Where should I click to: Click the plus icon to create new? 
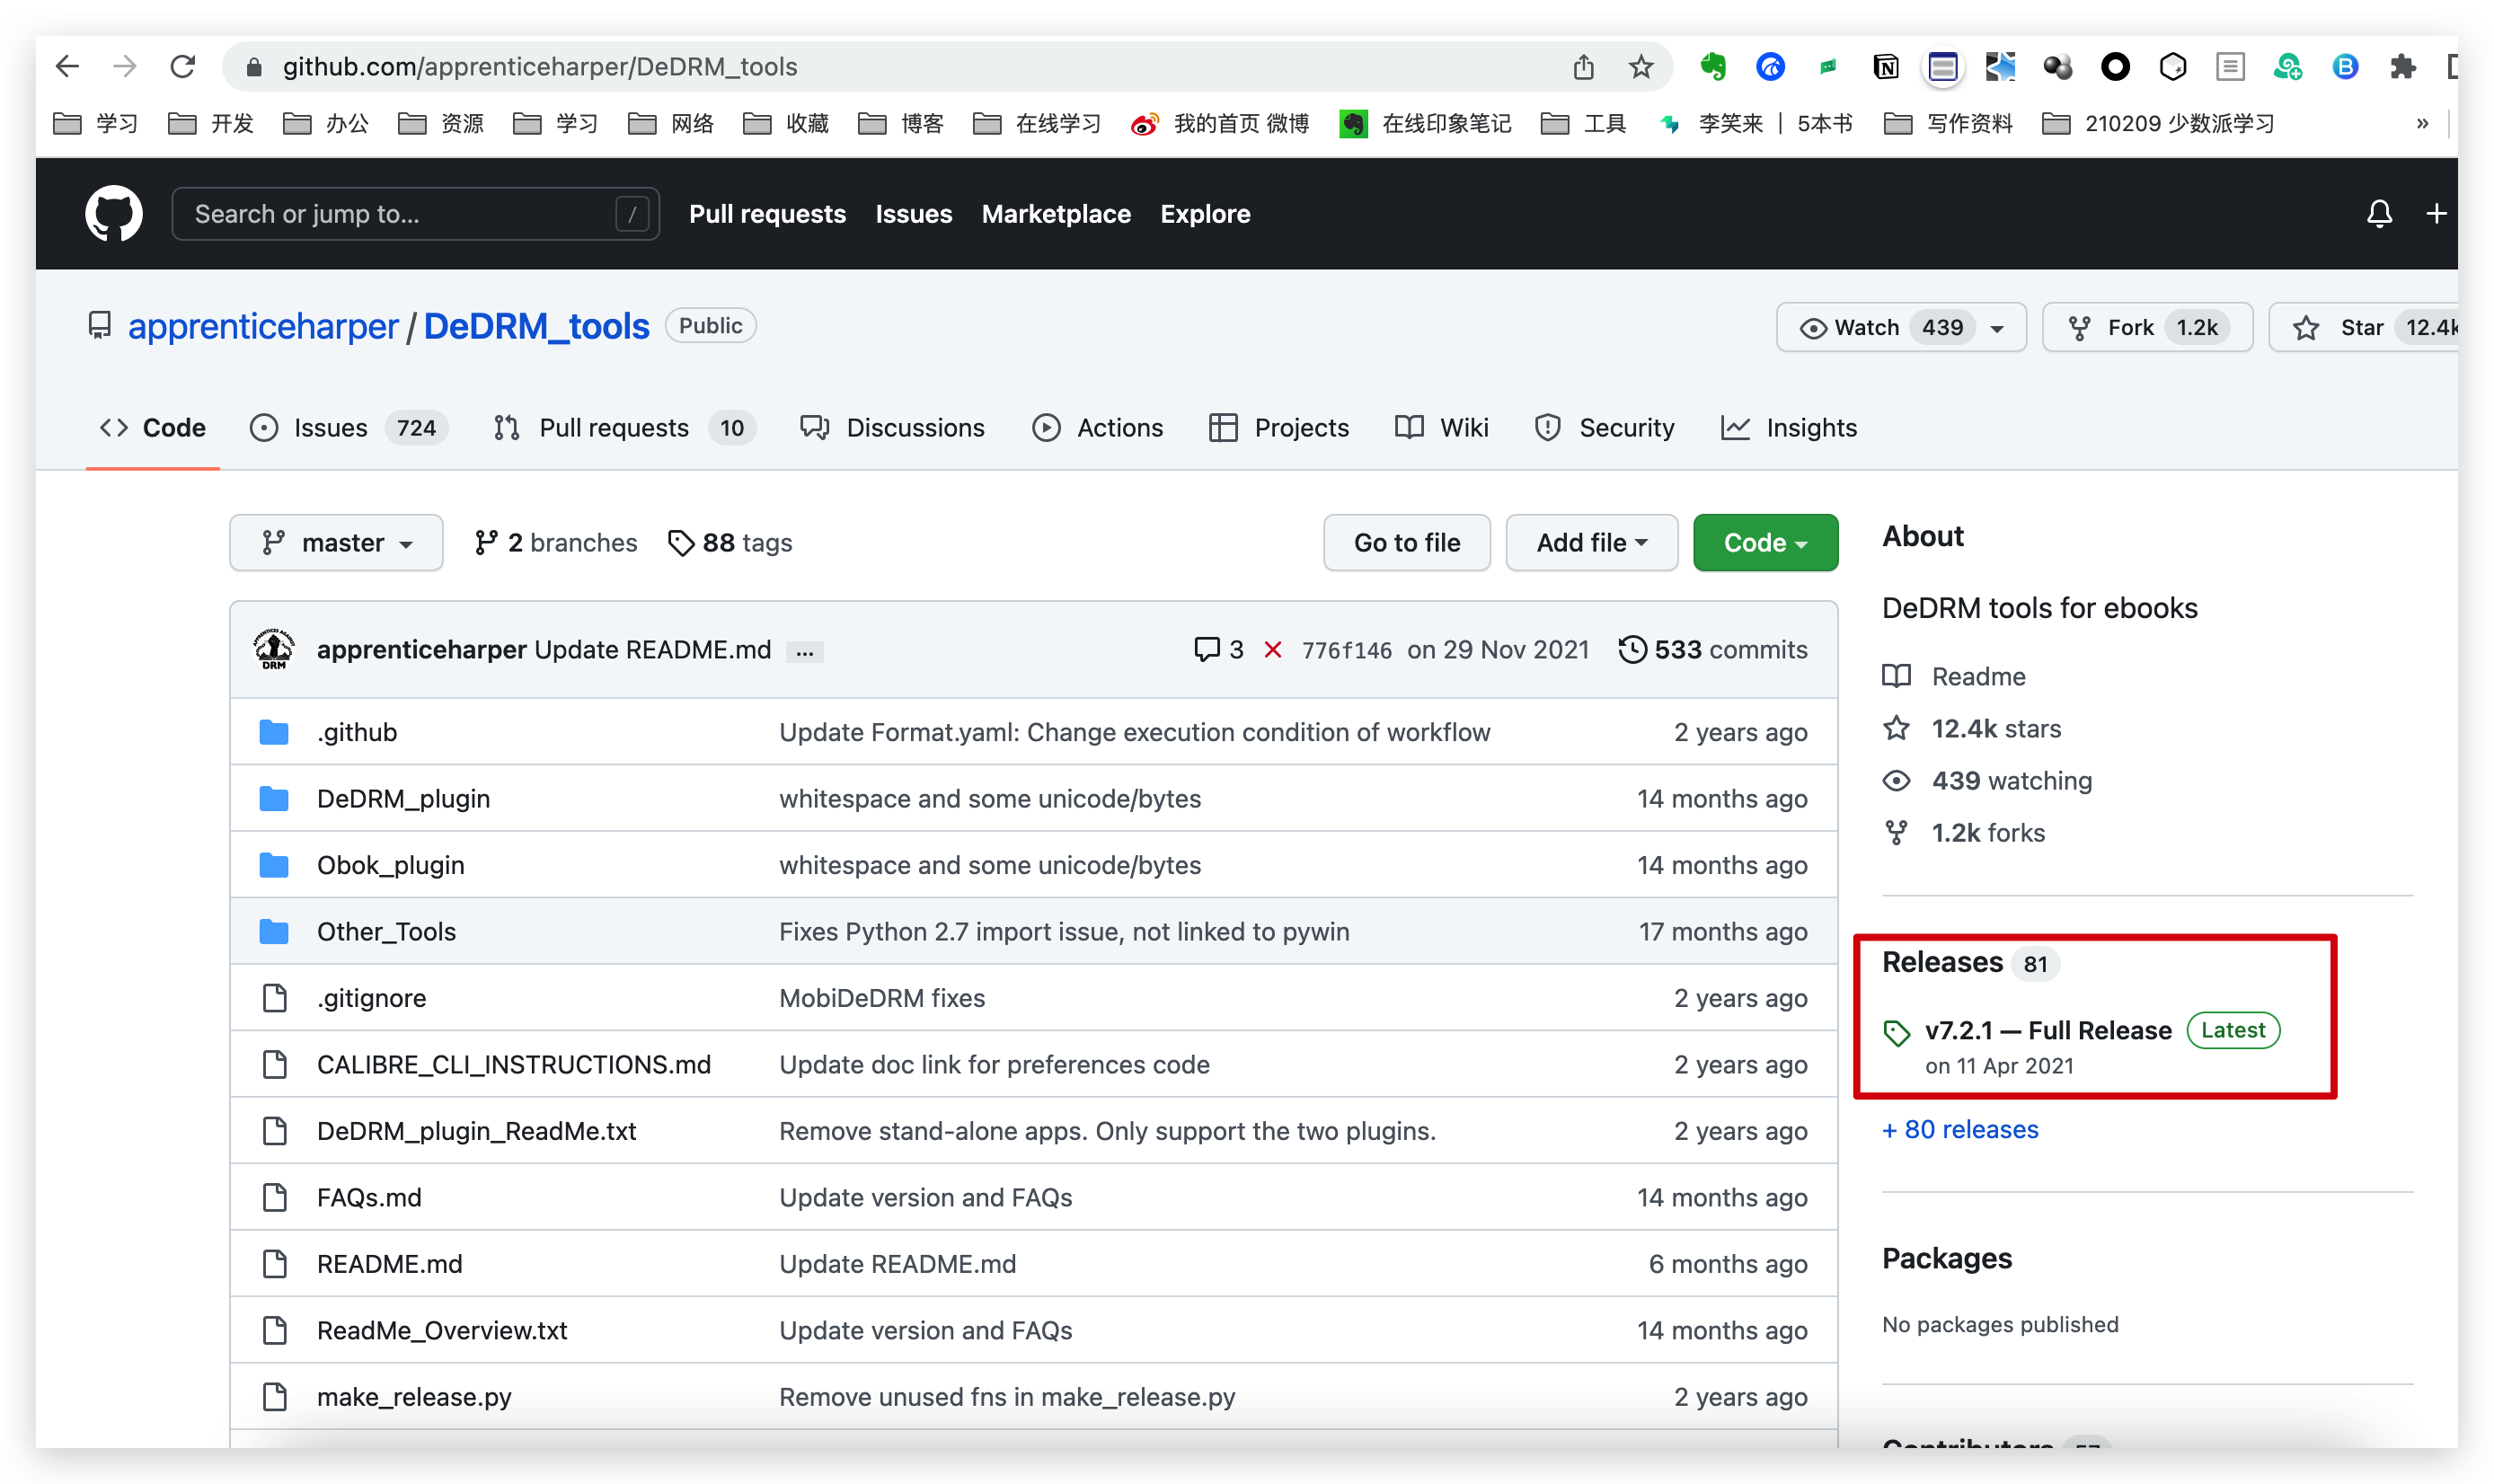coord(2436,213)
